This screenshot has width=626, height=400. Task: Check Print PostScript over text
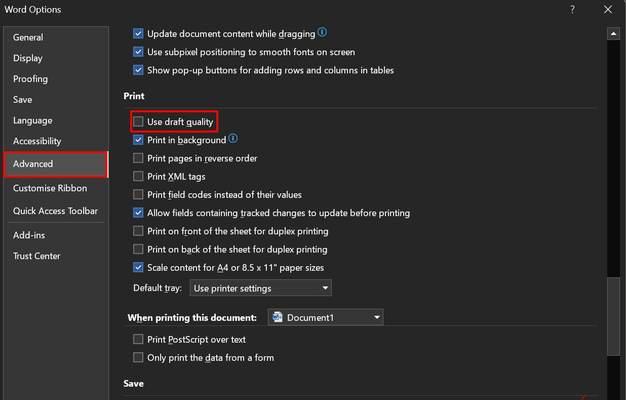pyautogui.click(x=138, y=339)
